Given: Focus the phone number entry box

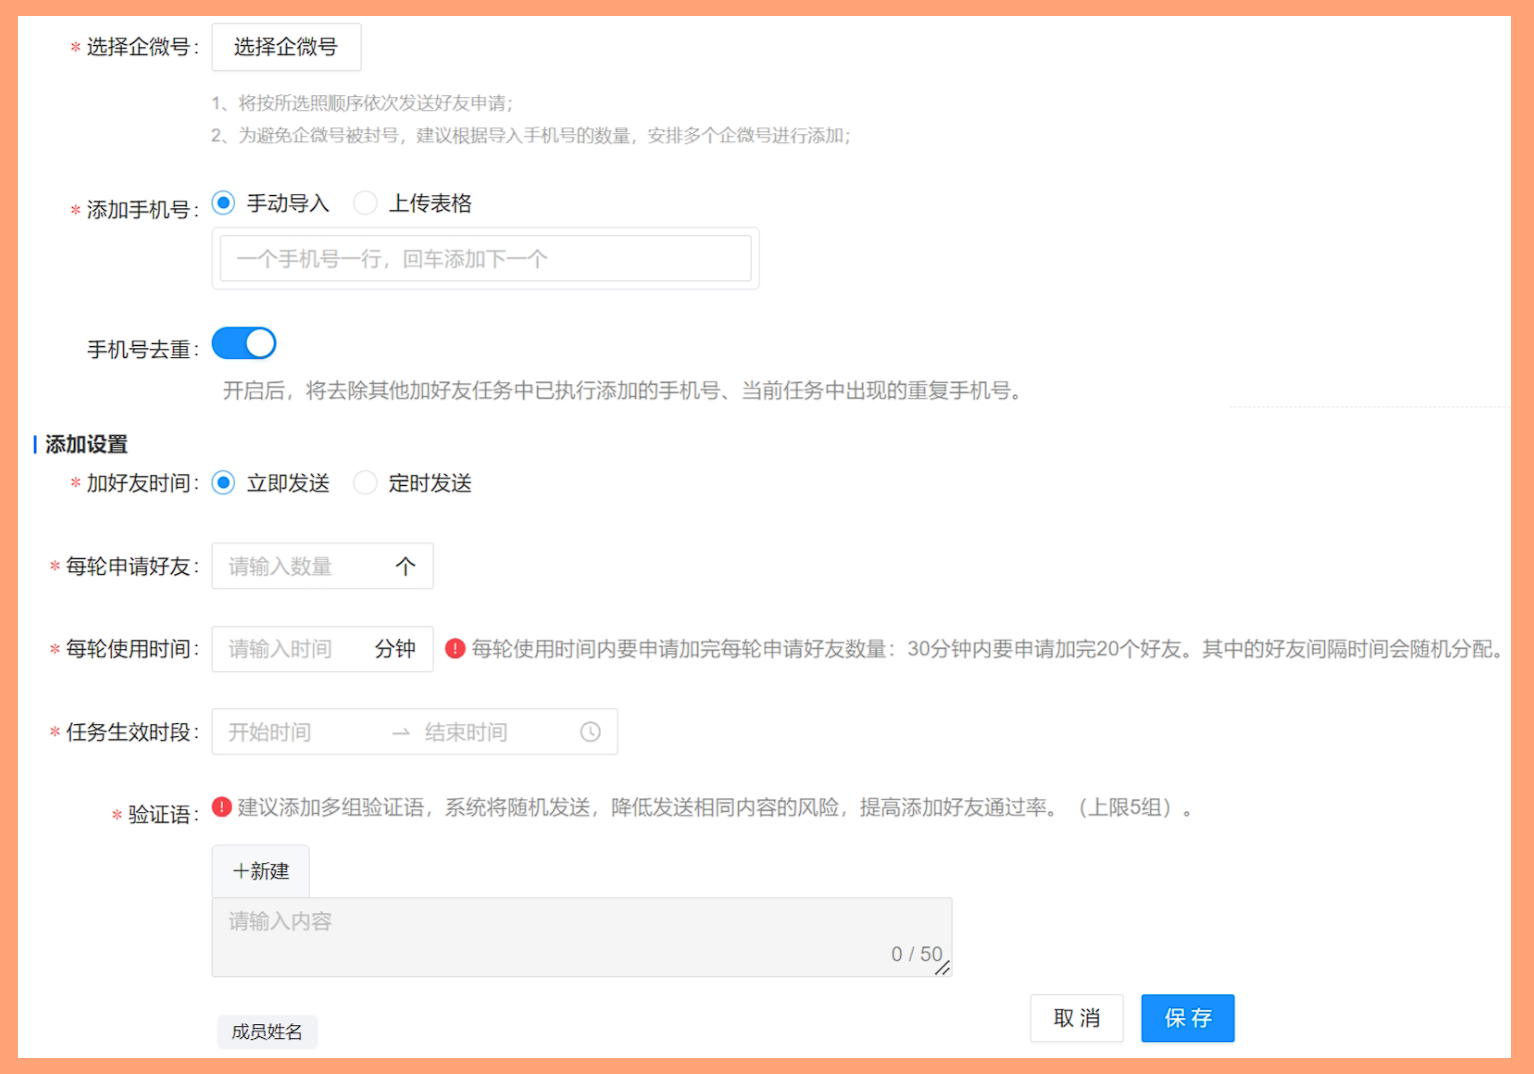Looking at the screenshot, I should click(x=485, y=259).
